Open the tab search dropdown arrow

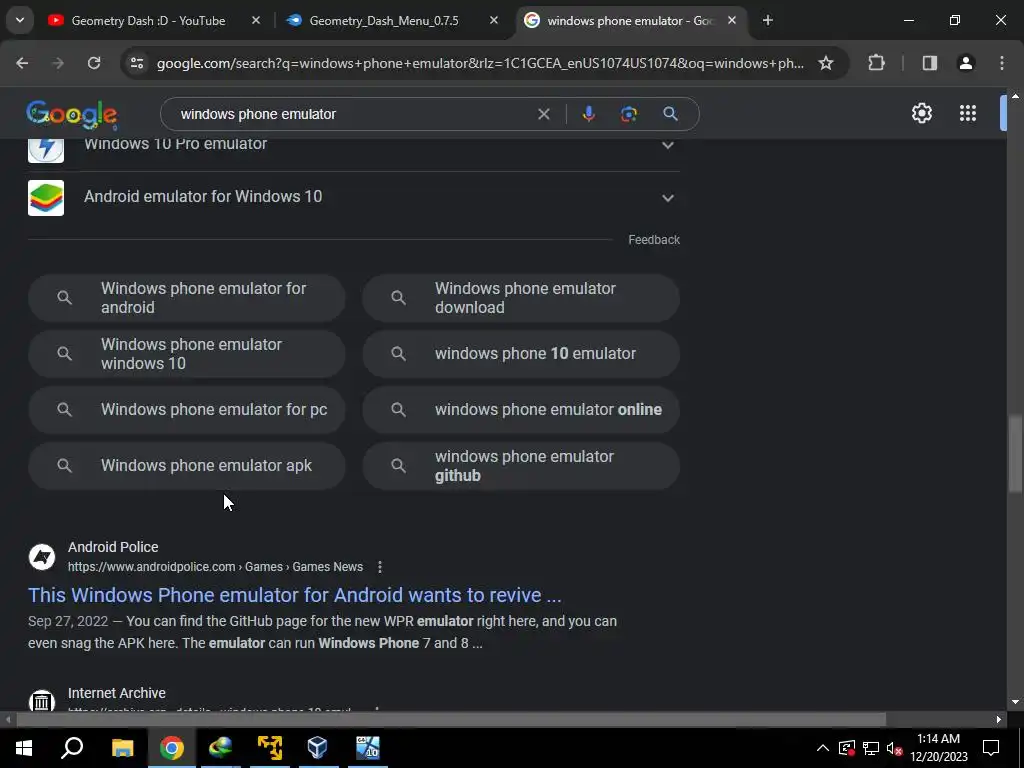pos(20,20)
